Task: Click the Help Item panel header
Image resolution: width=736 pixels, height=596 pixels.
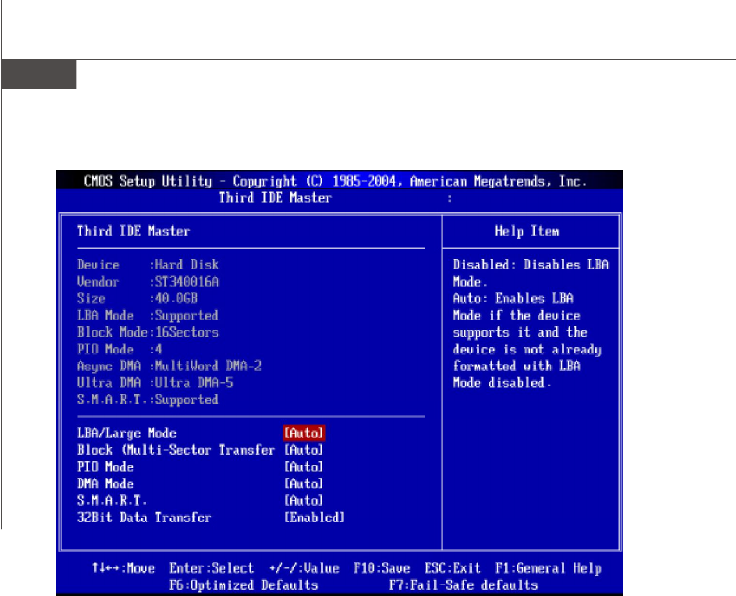Action: [527, 231]
